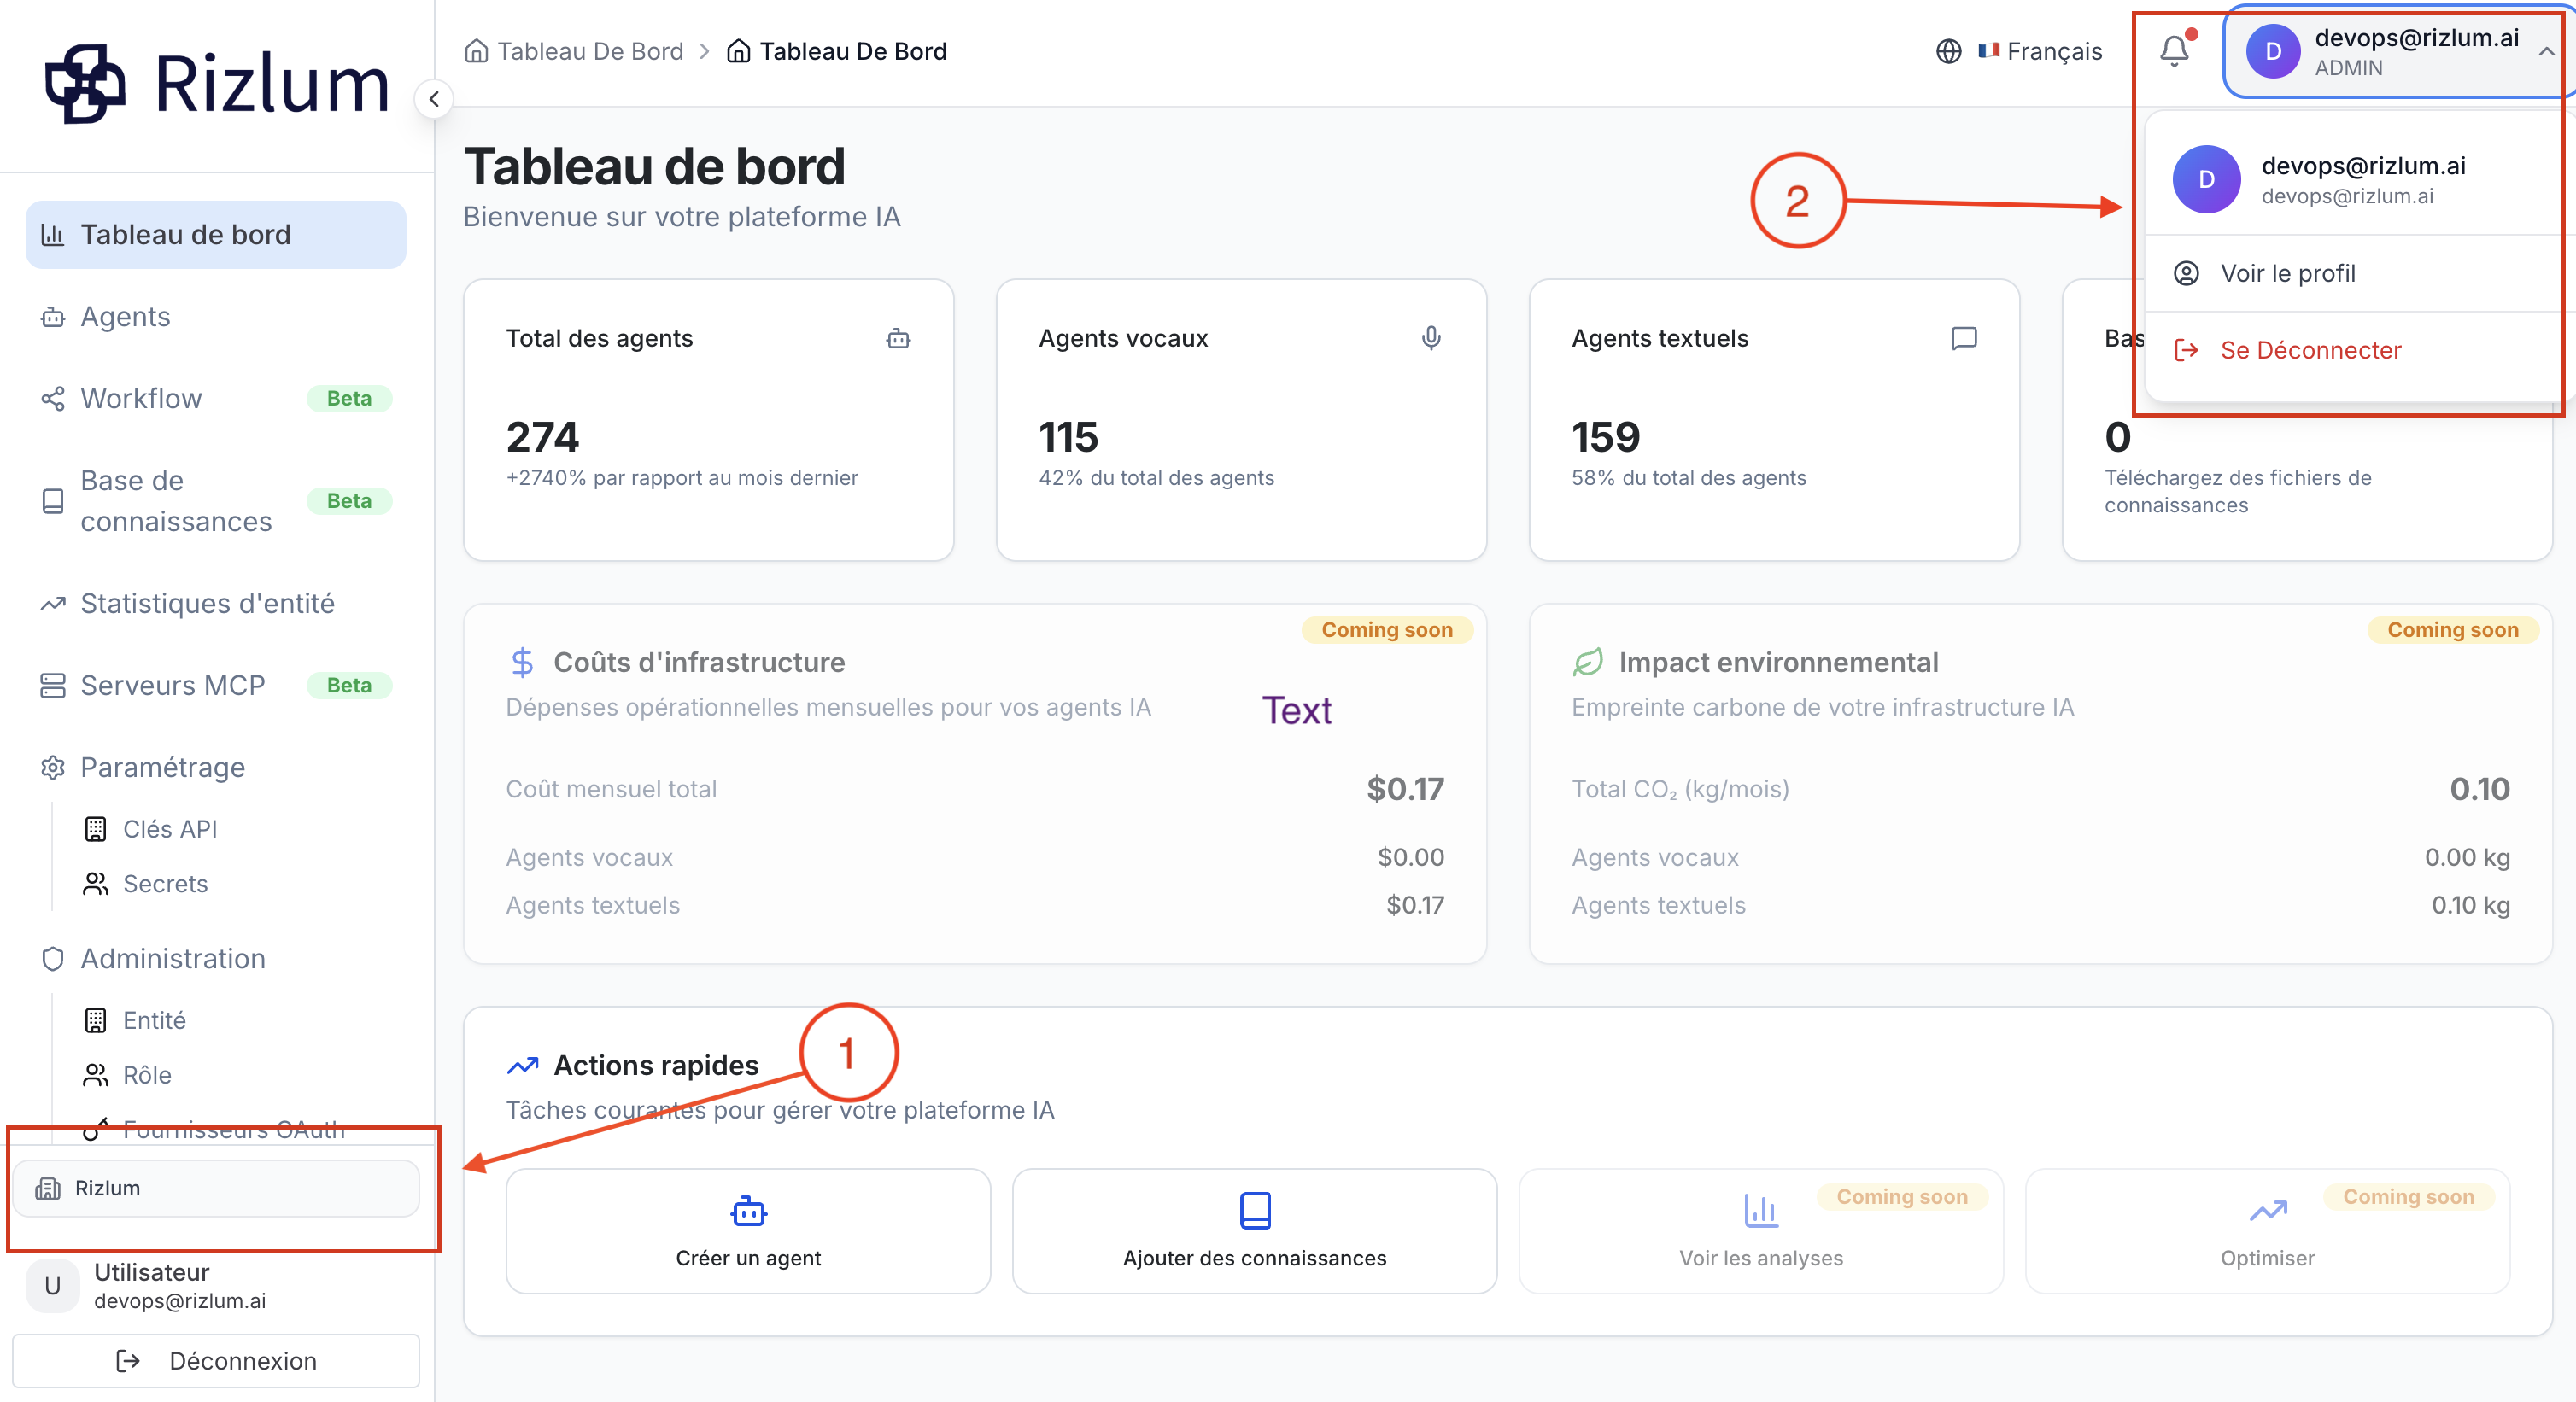The image size is (2576, 1402).
Task: Click the D avatar inside the dropdown
Action: coord(2207,180)
